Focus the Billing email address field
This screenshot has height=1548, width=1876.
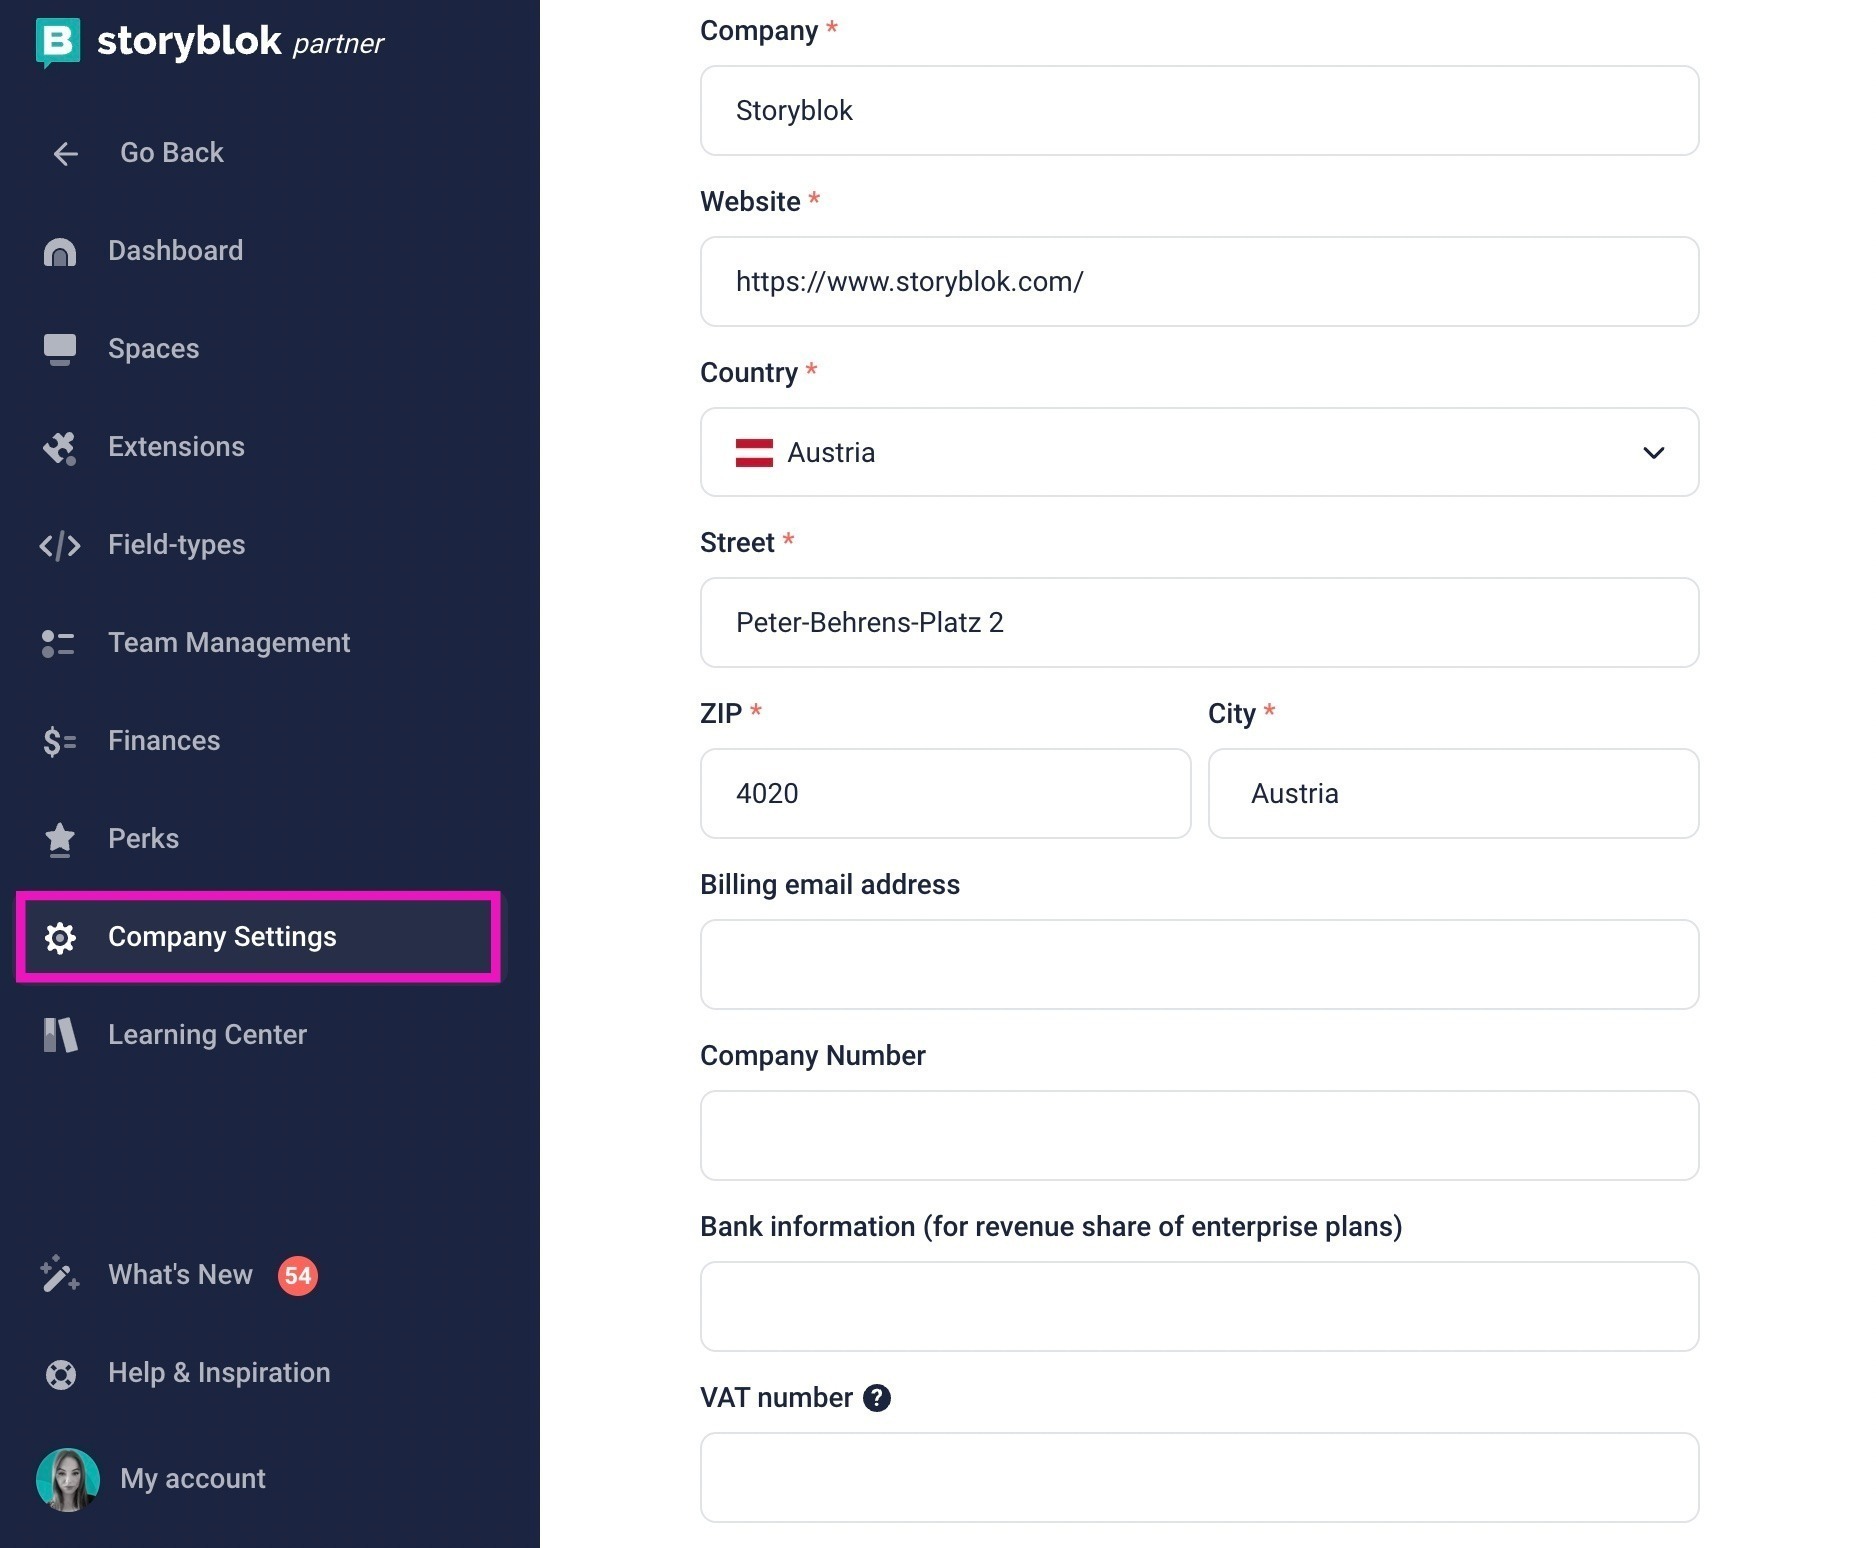(1200, 965)
